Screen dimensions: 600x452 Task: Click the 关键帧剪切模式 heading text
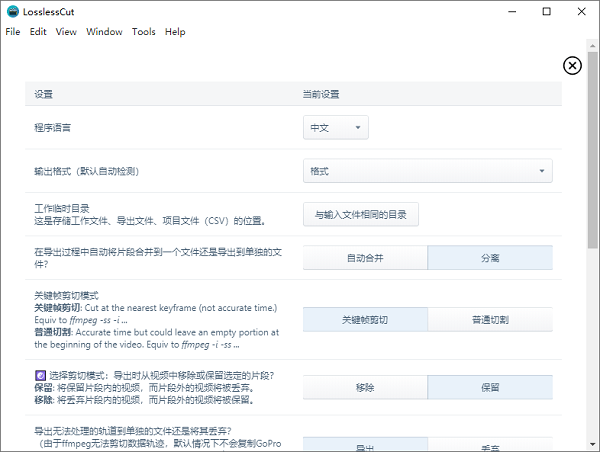[x=66, y=295]
